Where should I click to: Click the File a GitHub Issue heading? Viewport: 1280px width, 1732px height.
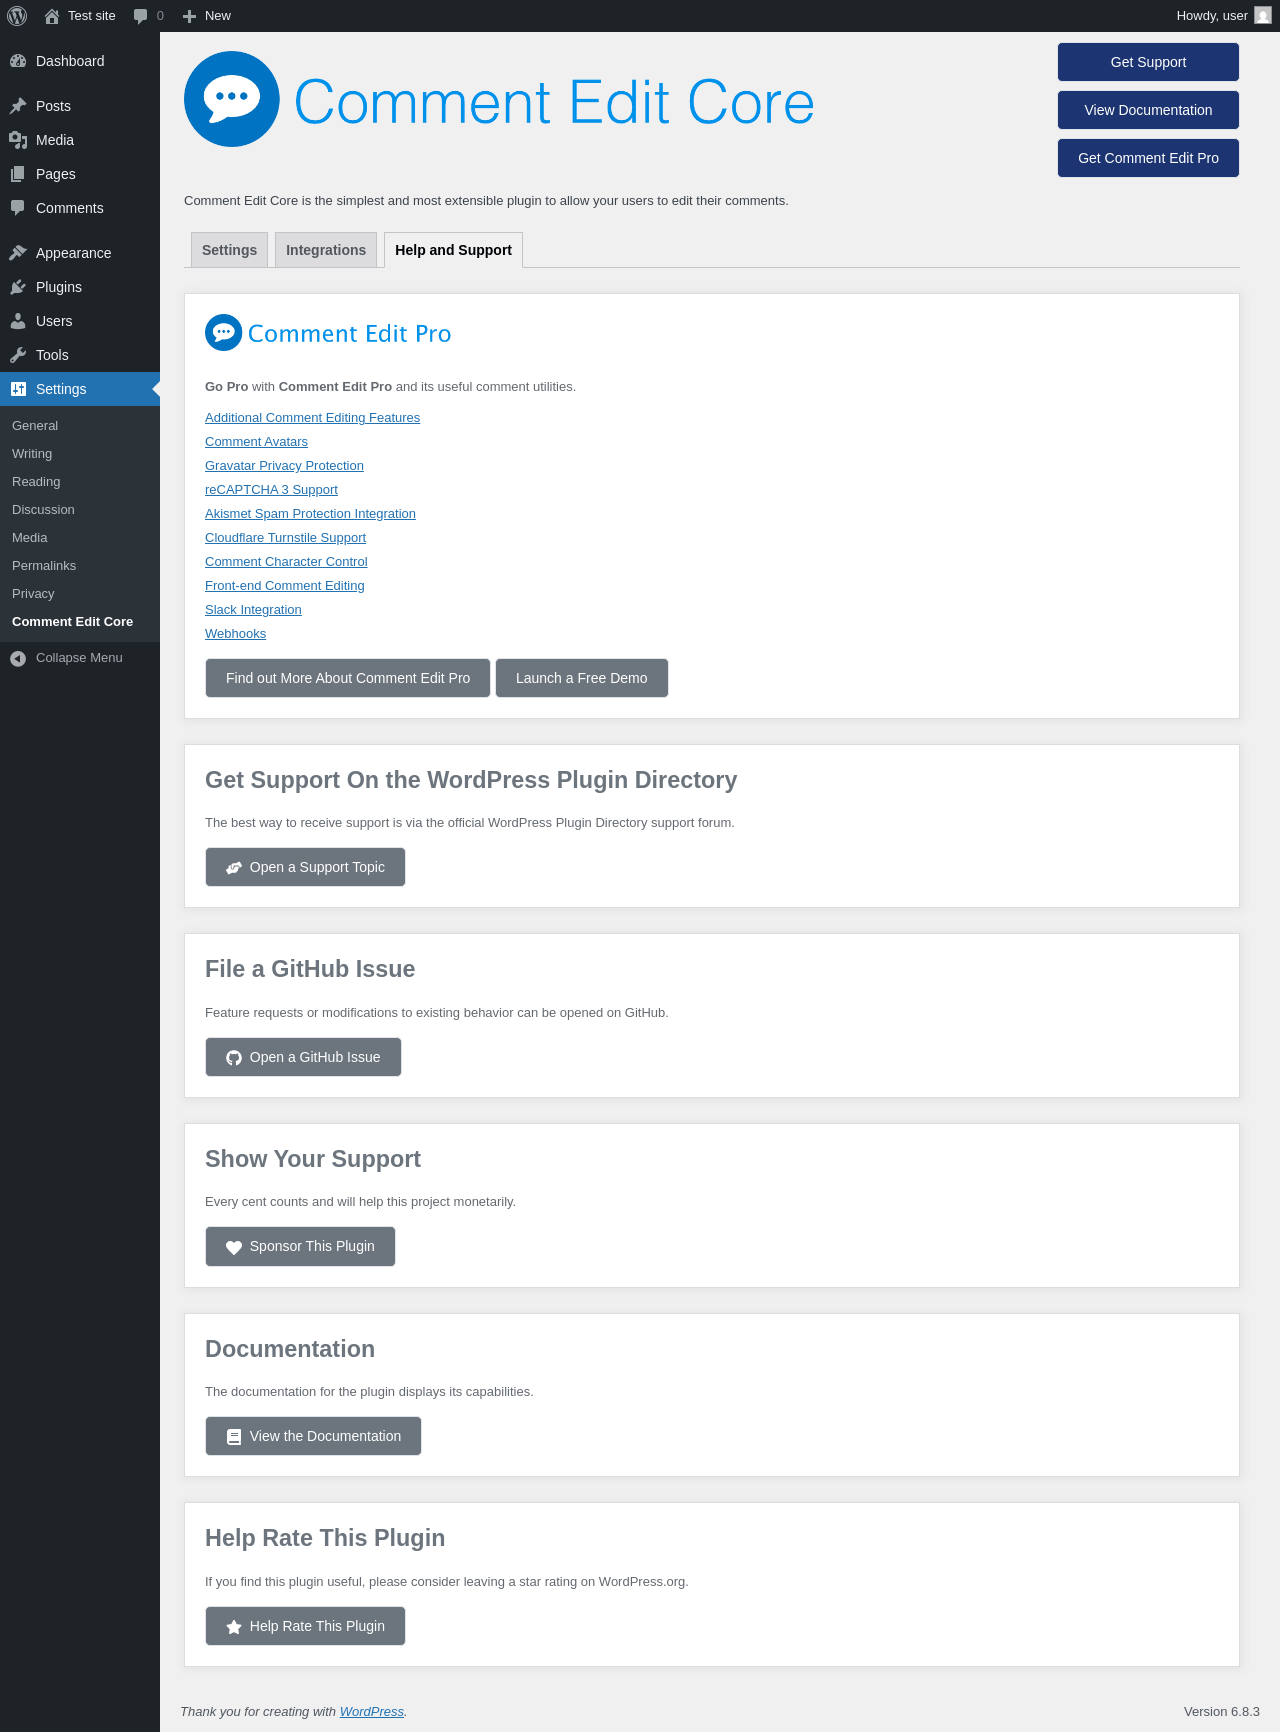pos(310,969)
